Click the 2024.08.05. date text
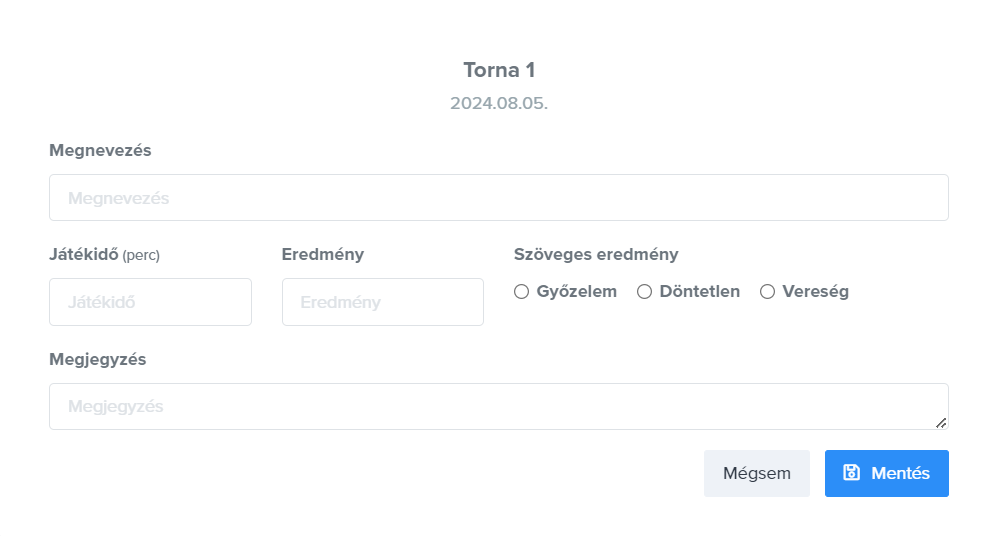996x536 pixels. [x=499, y=103]
